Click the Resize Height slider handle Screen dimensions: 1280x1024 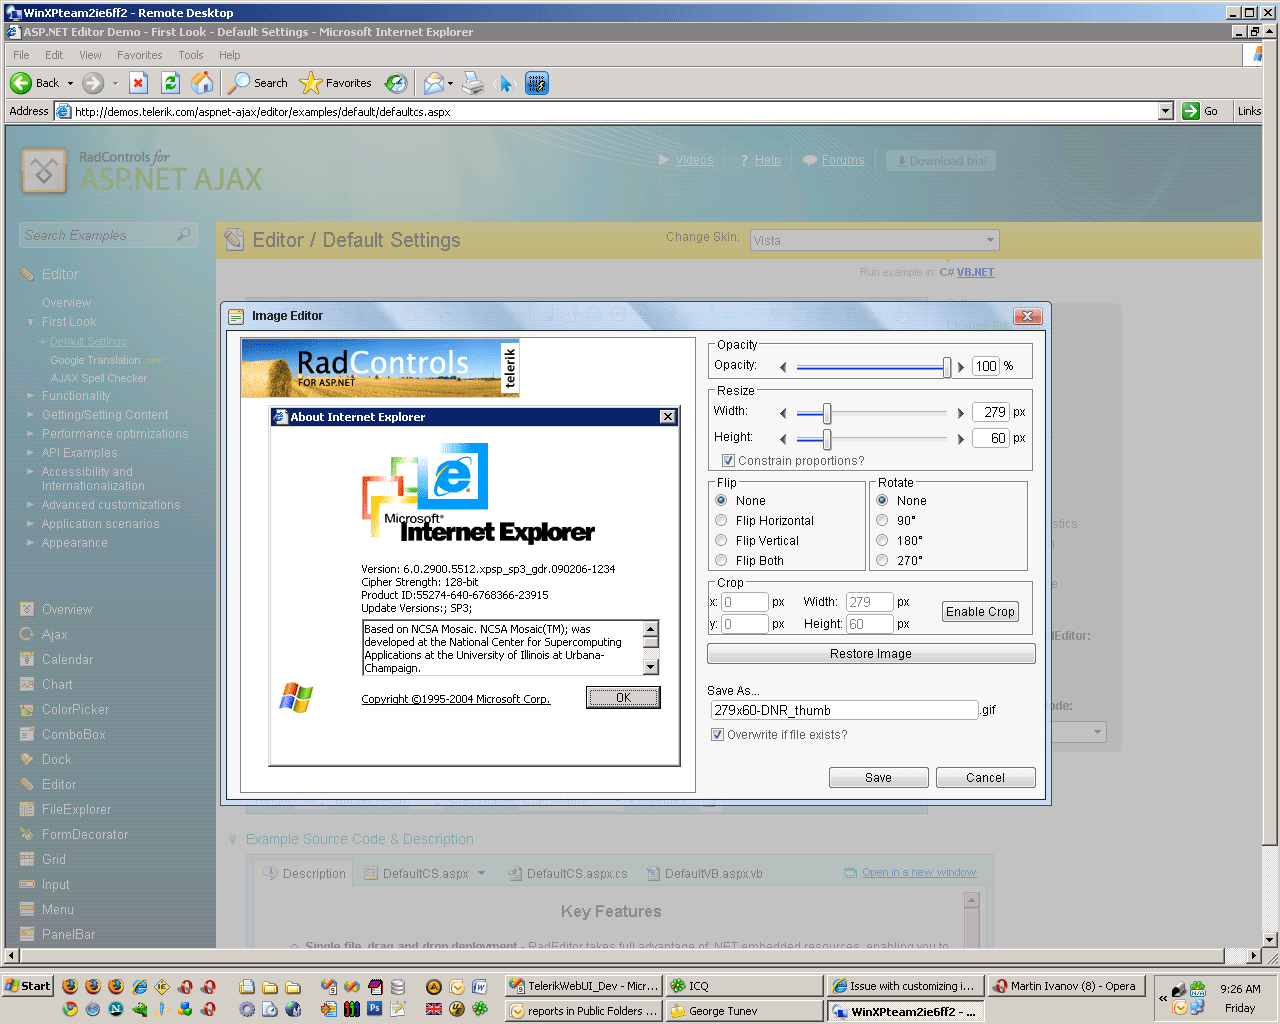click(827, 439)
